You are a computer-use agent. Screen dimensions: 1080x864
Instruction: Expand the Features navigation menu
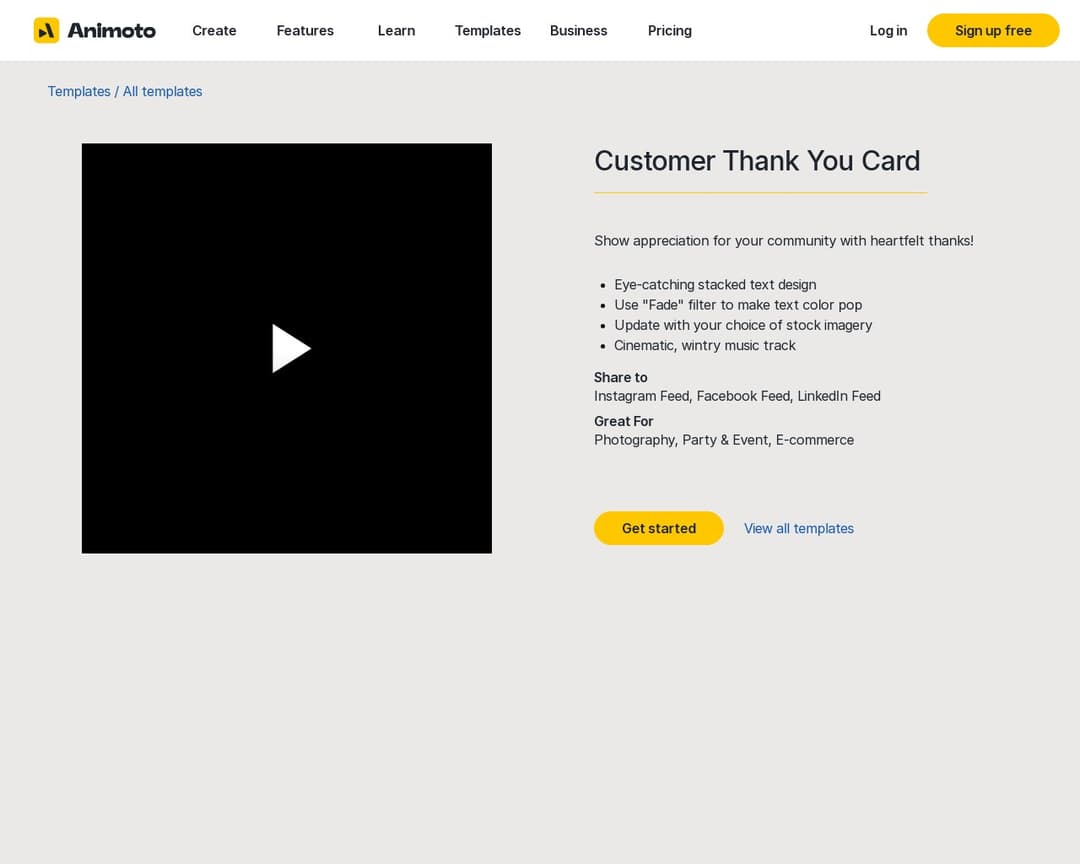(x=305, y=30)
